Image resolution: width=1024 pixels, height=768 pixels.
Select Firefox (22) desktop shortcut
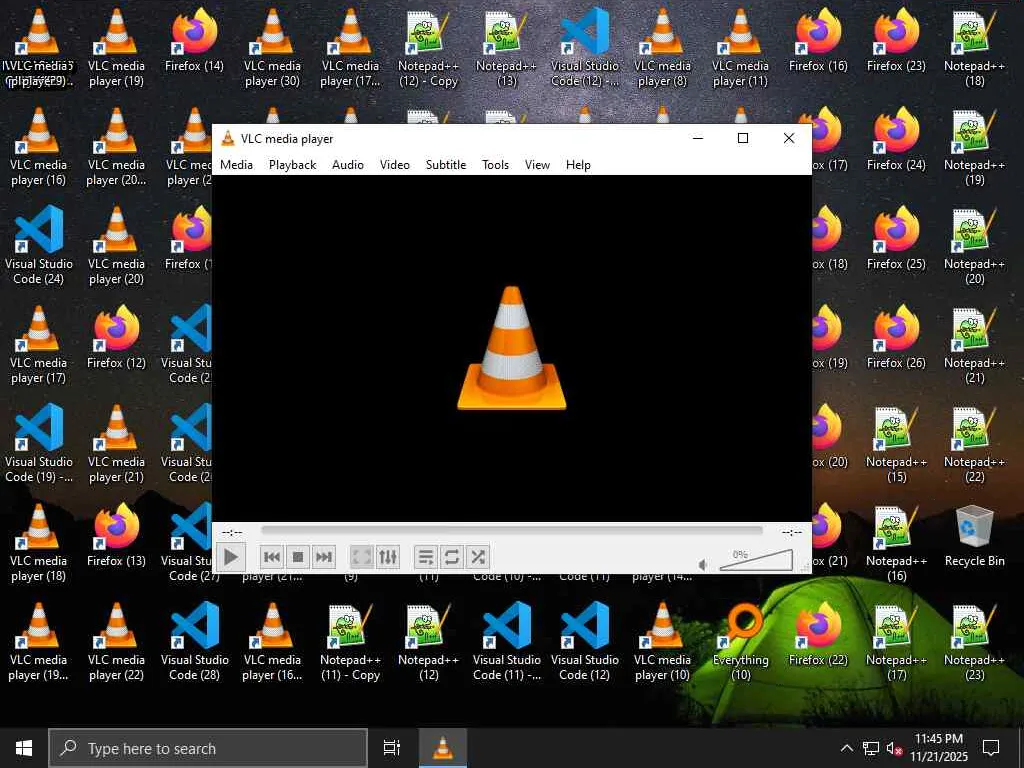tap(818, 635)
